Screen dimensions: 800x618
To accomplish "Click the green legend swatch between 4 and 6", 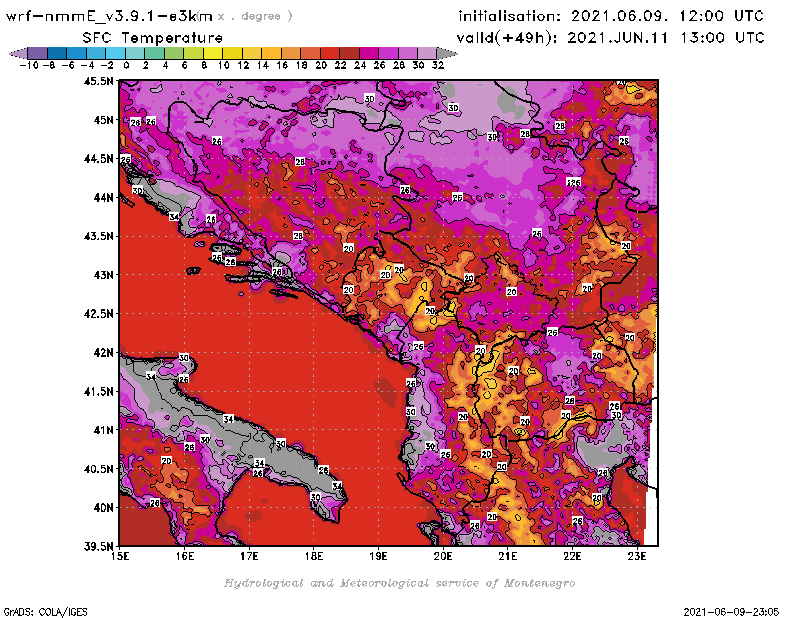I will [174, 53].
